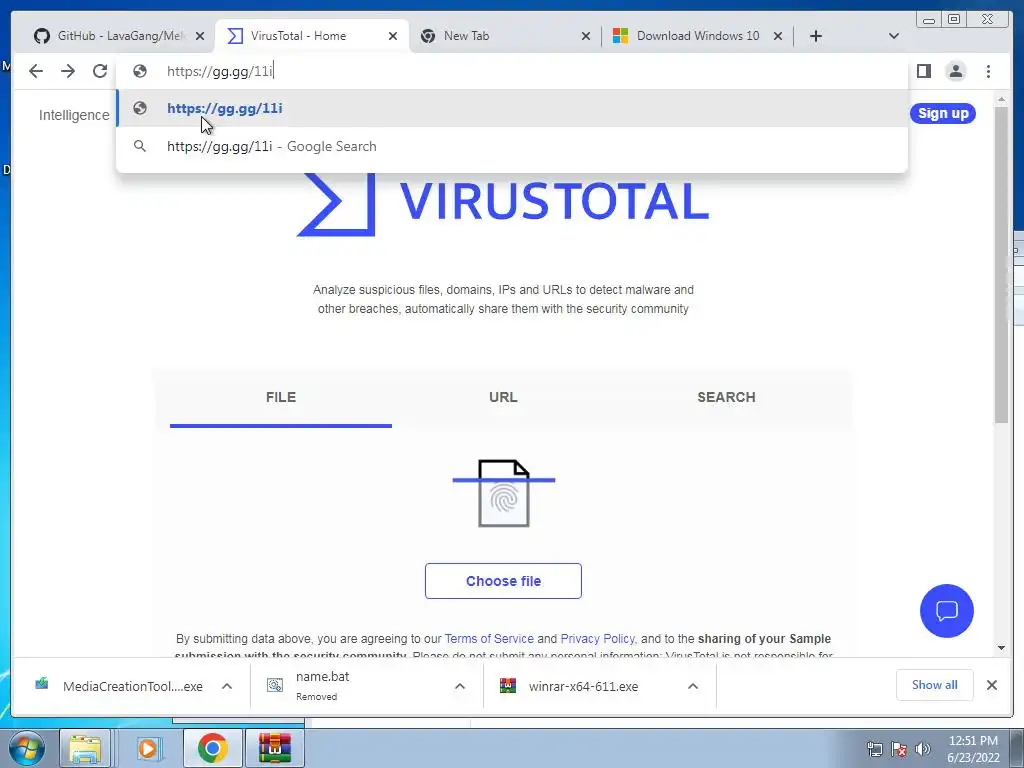The height and width of the screenshot is (768, 1024).
Task: Close the GitHub tab
Action: [200, 37]
